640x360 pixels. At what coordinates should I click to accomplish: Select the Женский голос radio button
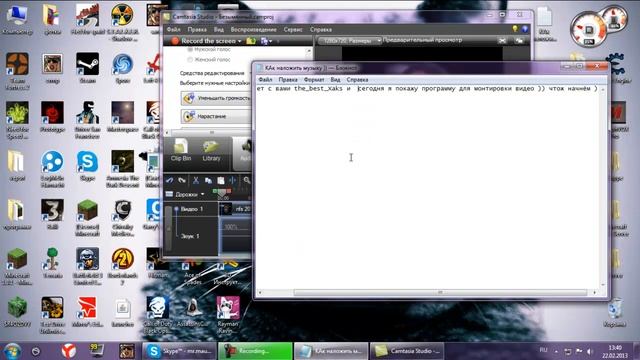tap(190, 60)
